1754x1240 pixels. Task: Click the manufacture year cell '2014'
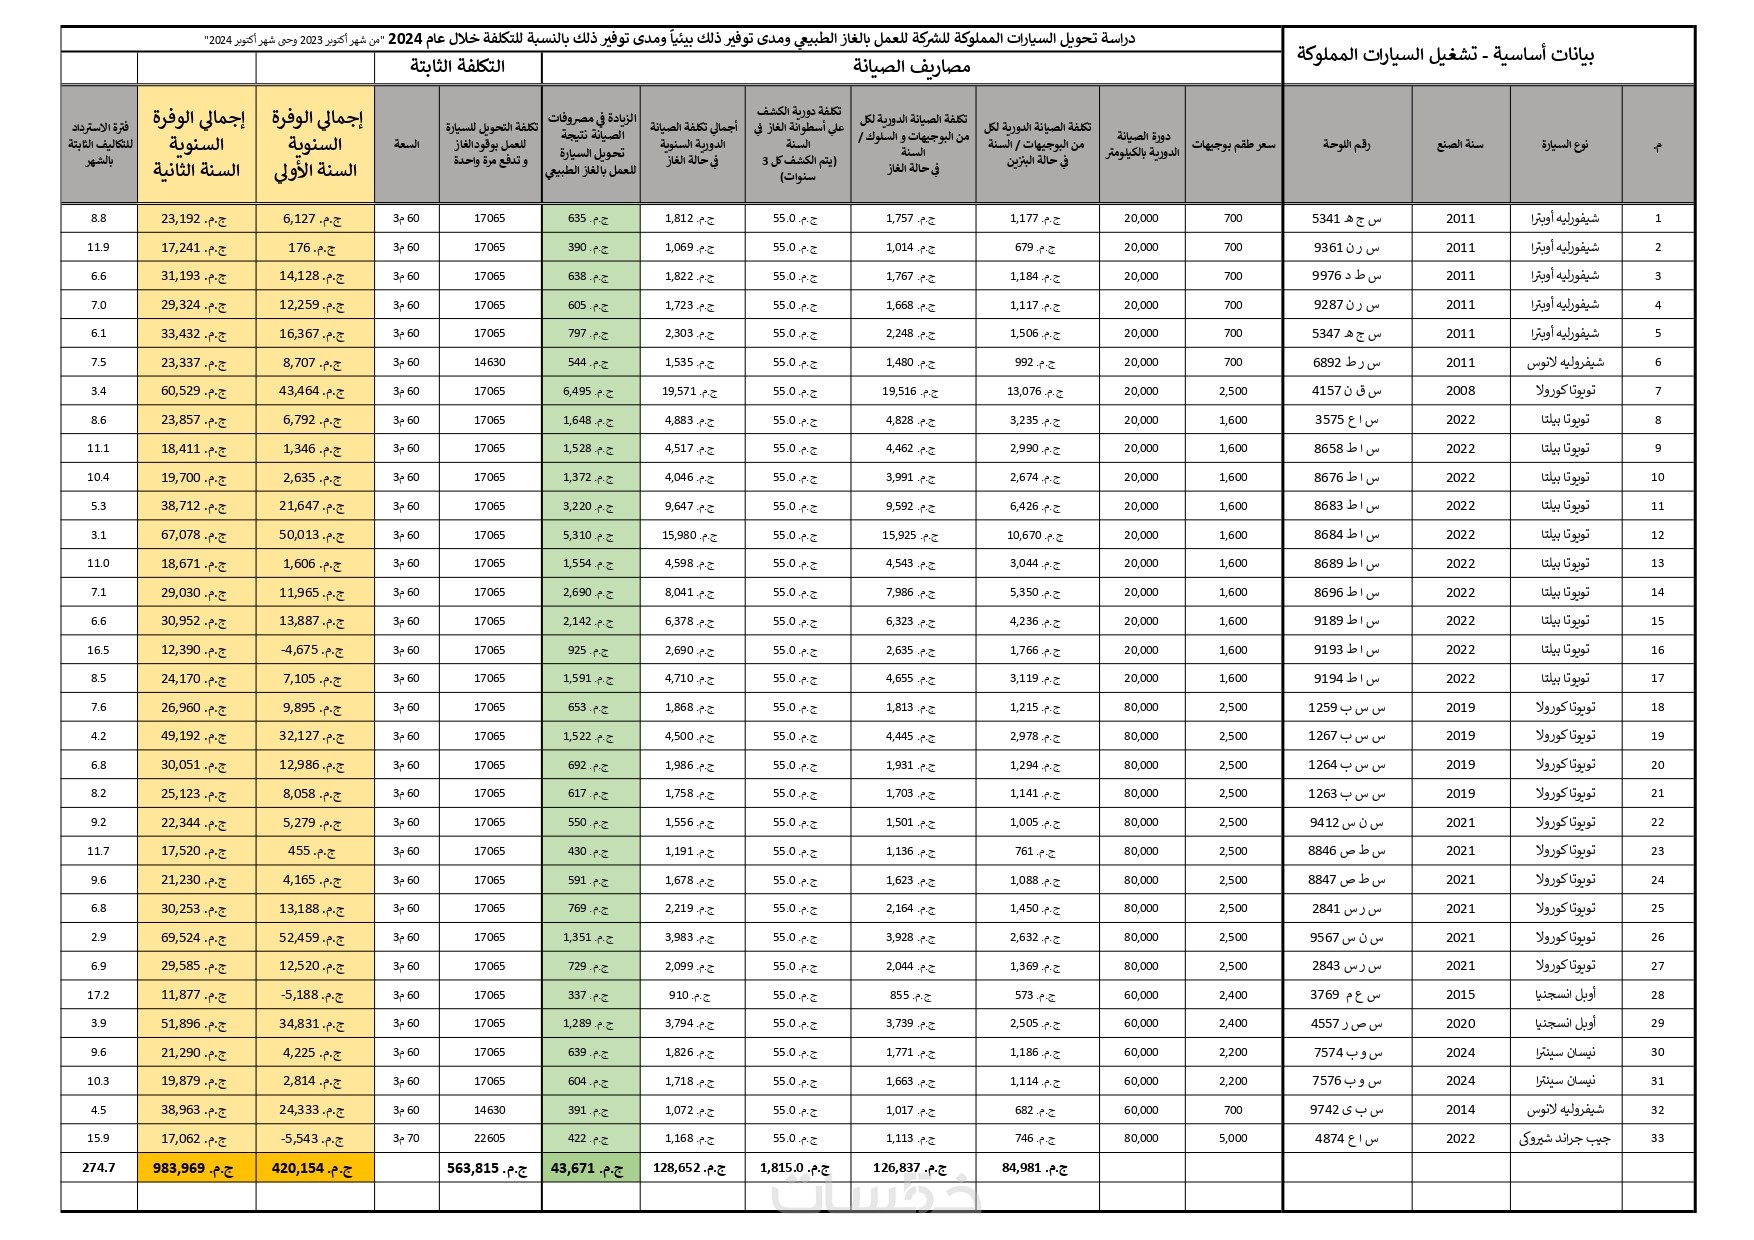coord(1460,1110)
